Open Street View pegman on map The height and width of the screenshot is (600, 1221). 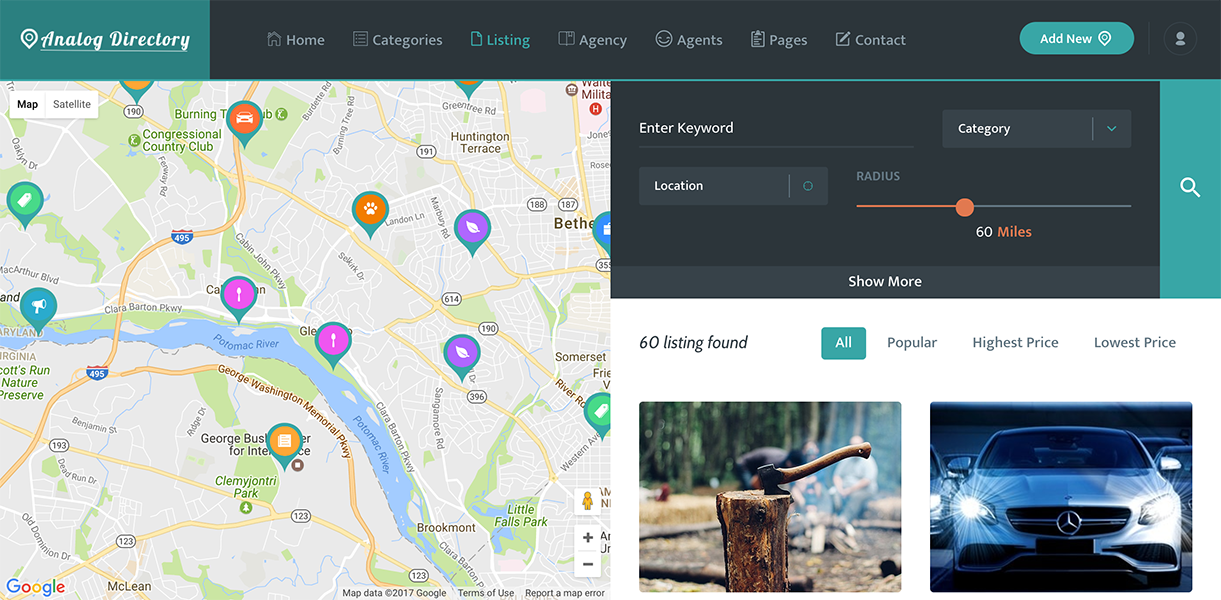(x=588, y=501)
